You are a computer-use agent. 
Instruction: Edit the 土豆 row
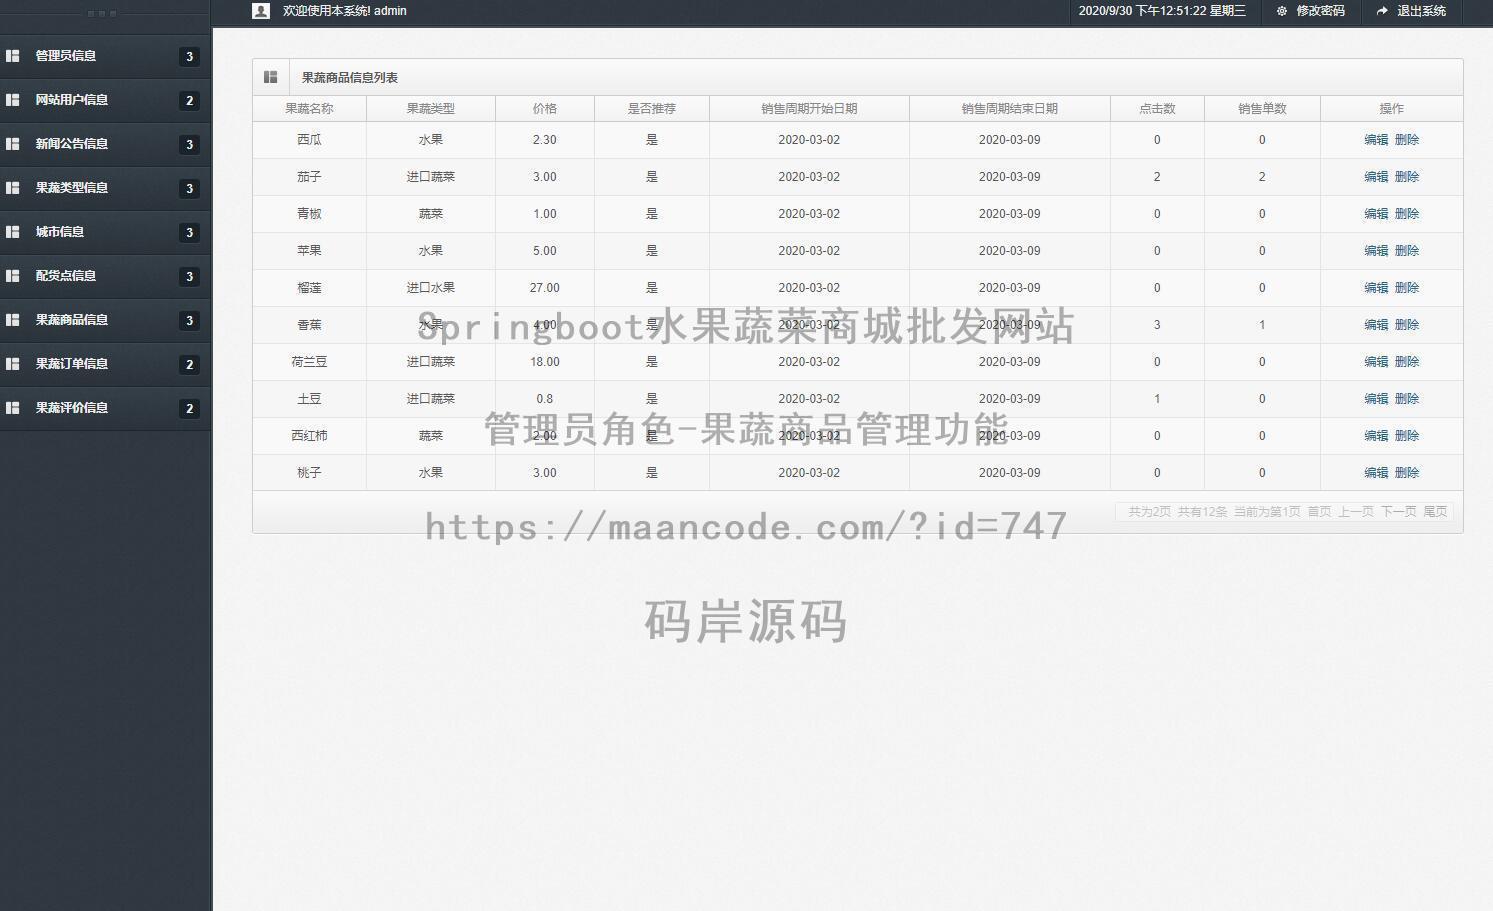coord(1376,399)
